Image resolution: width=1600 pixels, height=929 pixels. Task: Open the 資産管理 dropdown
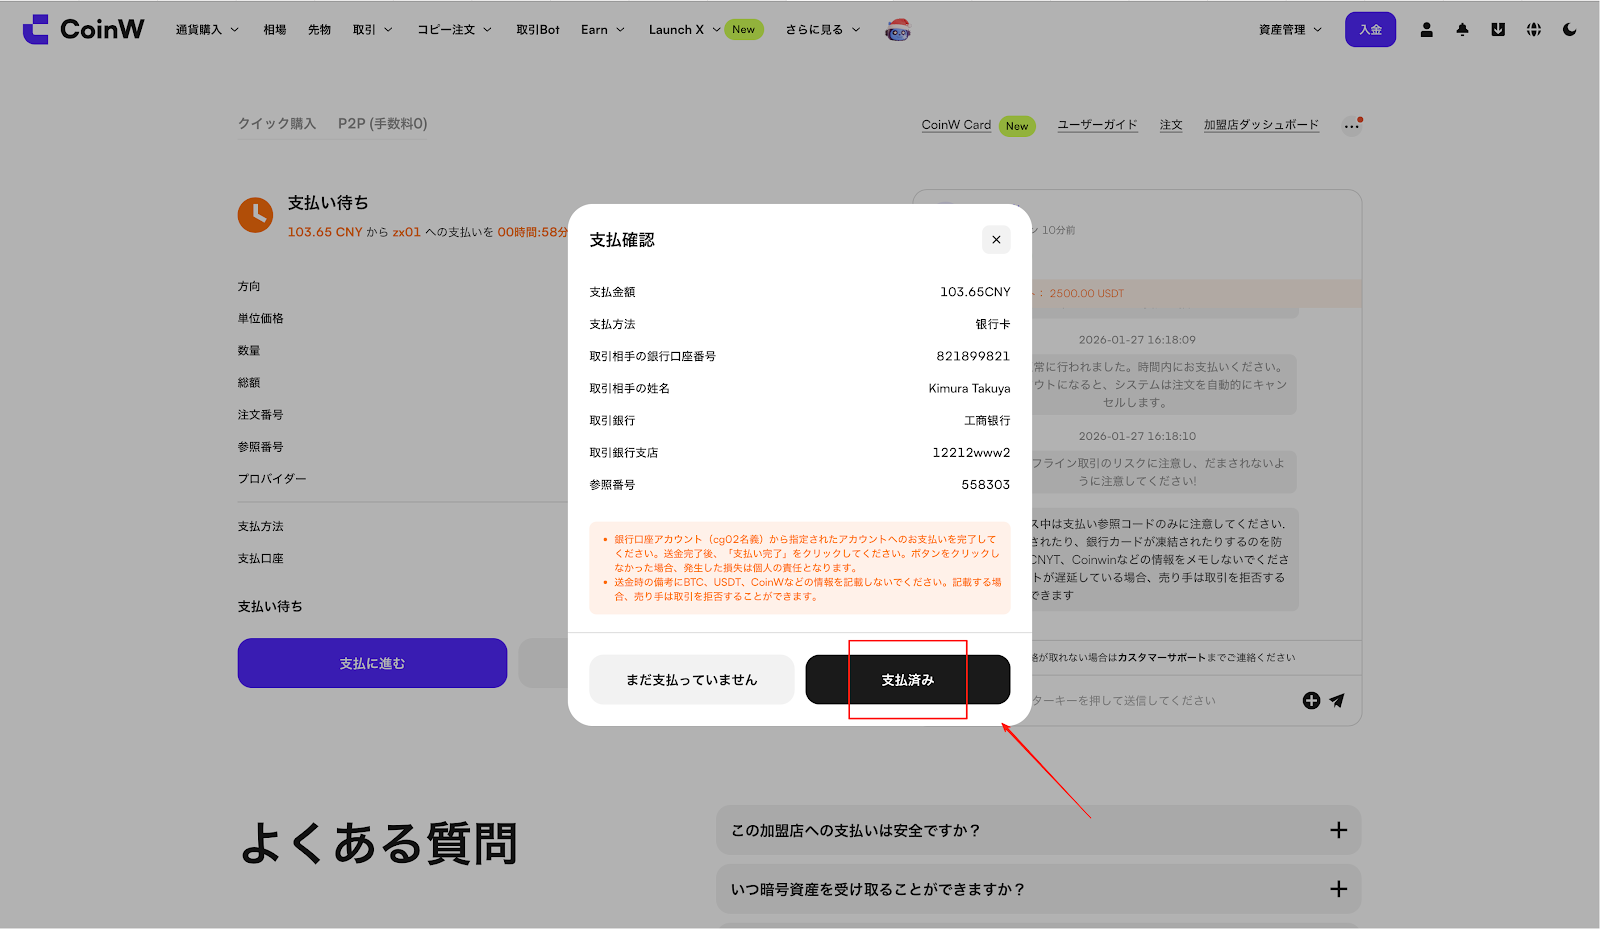tap(1290, 30)
